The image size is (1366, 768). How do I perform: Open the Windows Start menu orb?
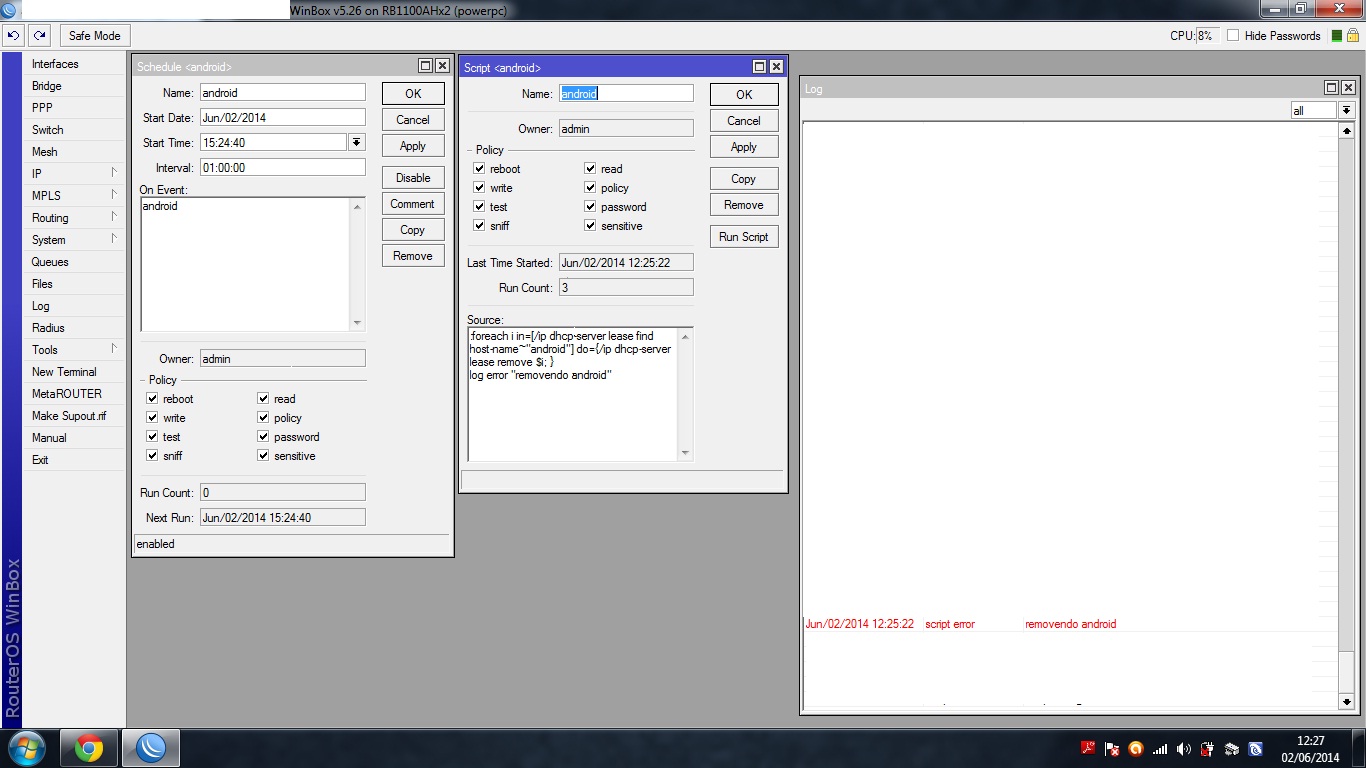pyautogui.click(x=25, y=748)
